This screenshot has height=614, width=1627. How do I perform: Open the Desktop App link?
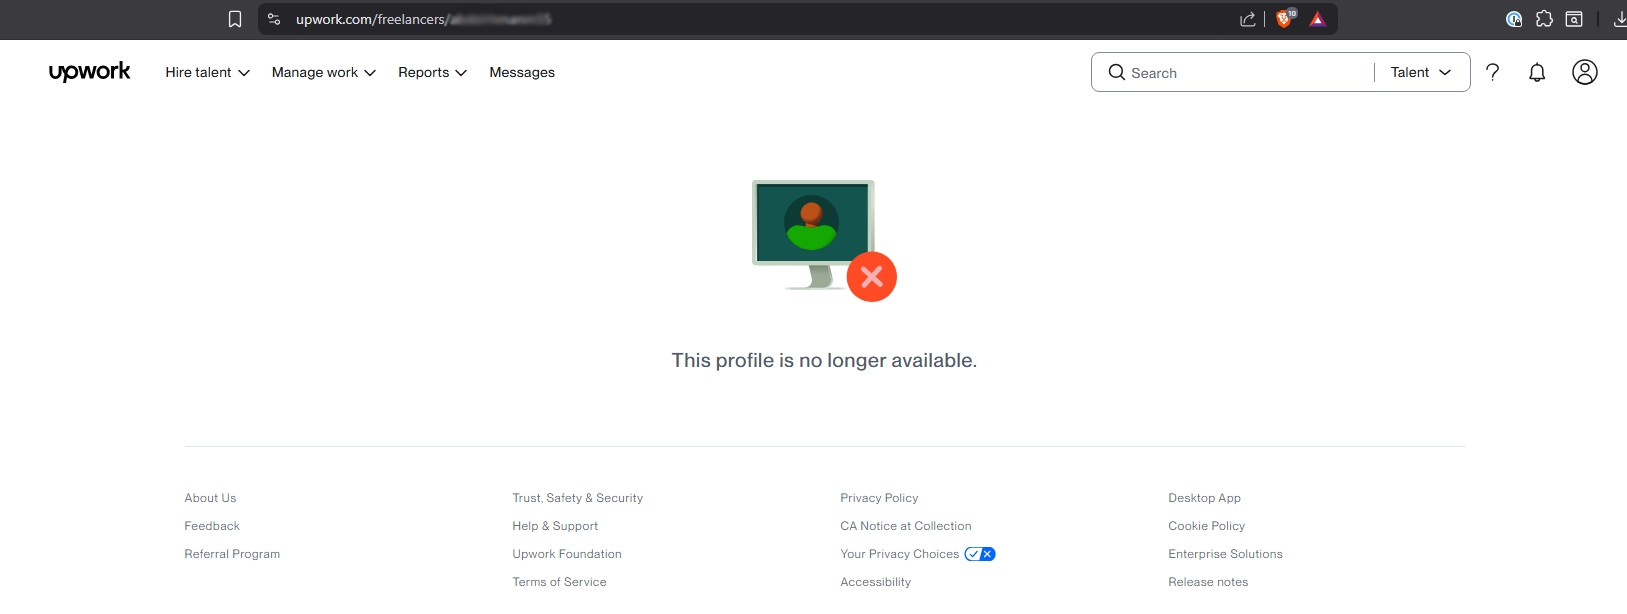(x=1204, y=498)
